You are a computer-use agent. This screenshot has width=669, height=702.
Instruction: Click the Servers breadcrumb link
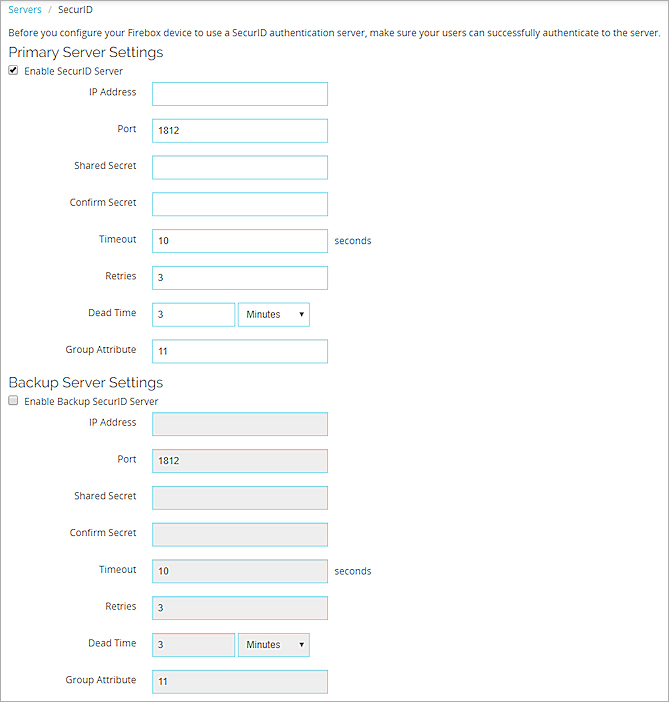(x=25, y=10)
